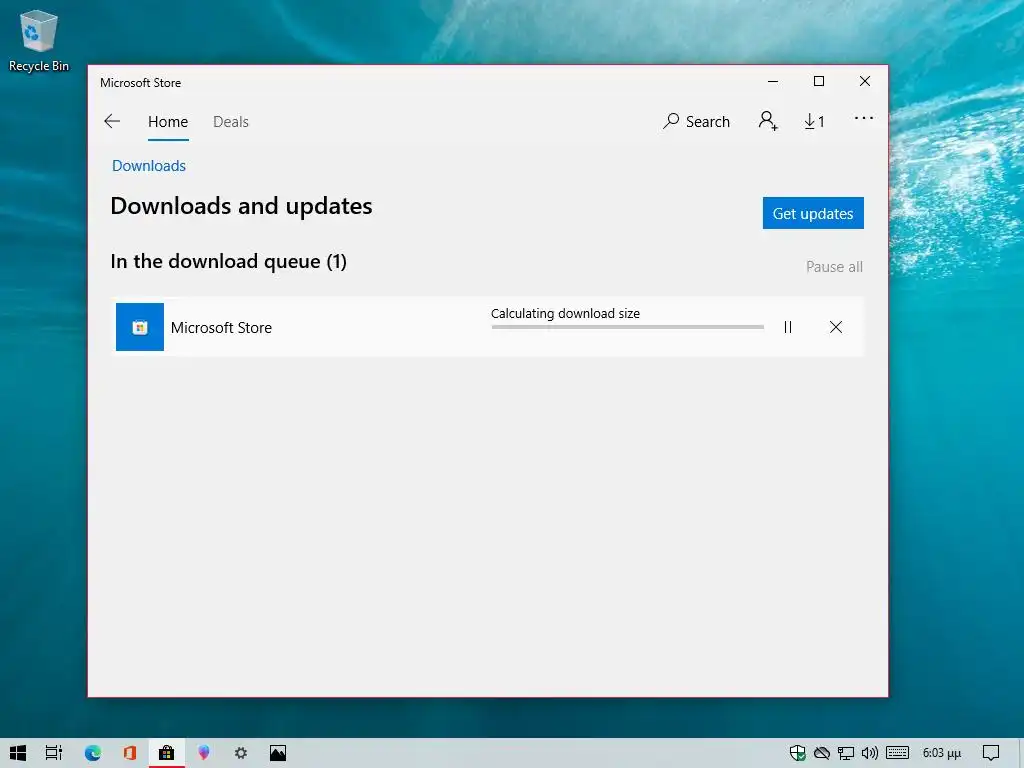
Task: Pause the Microsoft Store download
Action: (x=788, y=327)
